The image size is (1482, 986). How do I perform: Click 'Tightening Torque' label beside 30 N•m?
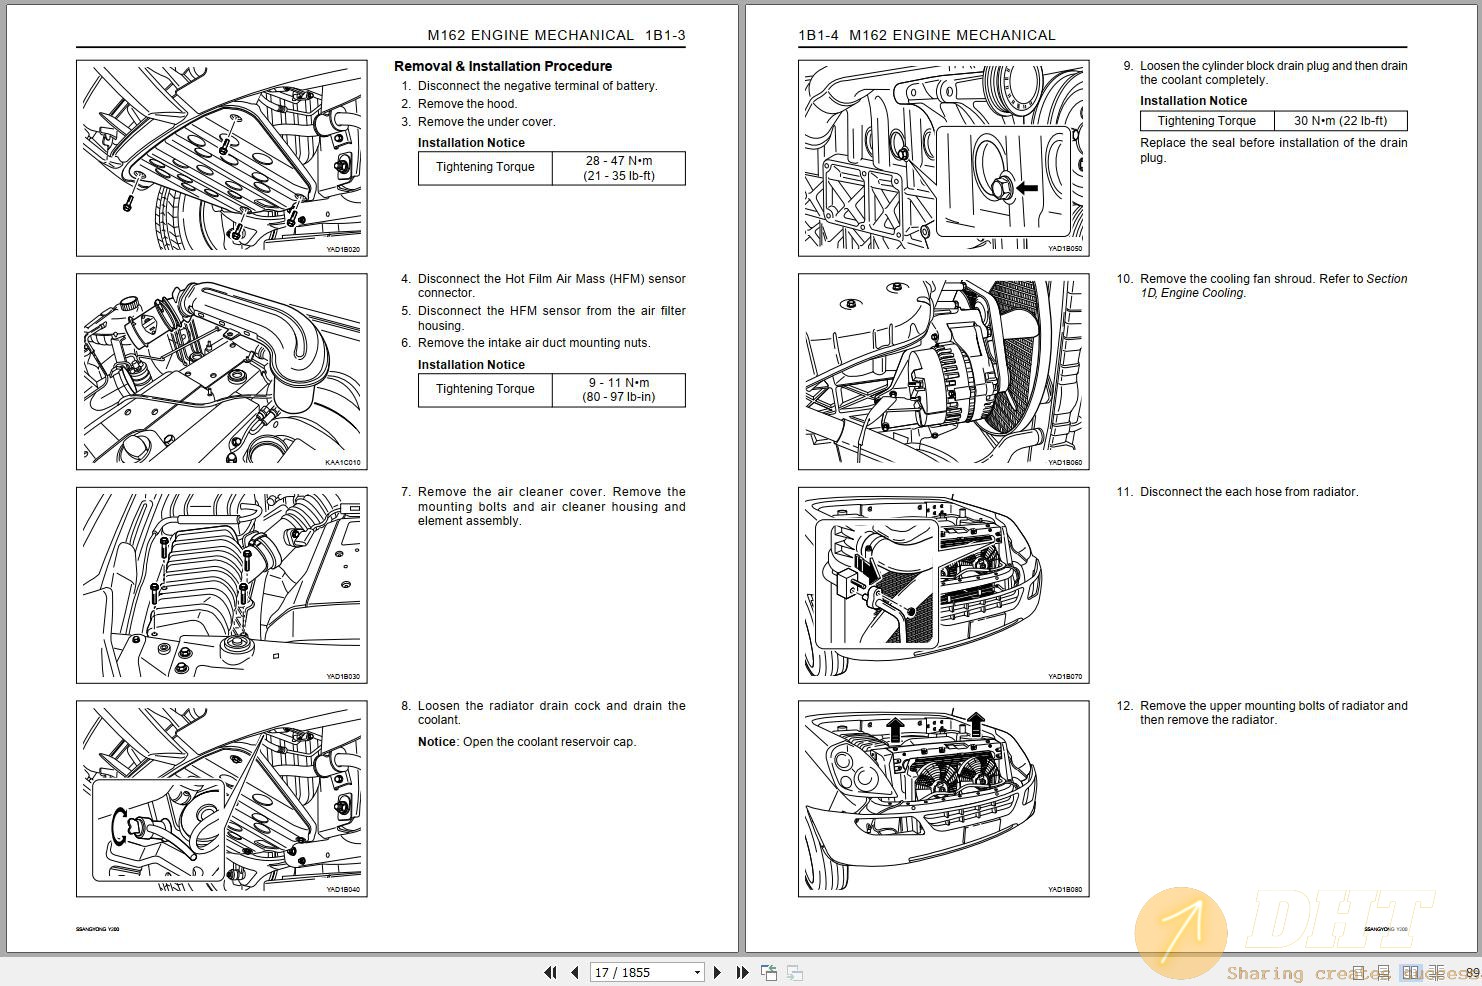click(x=1207, y=121)
